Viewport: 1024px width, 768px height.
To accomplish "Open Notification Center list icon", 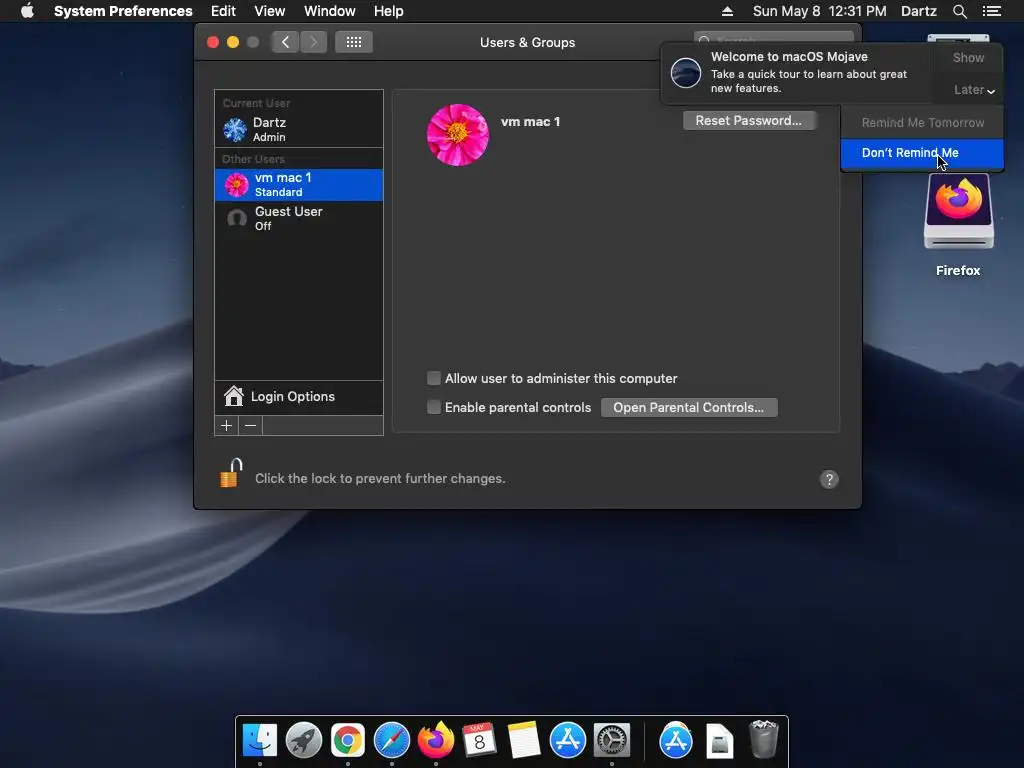I will coord(991,11).
